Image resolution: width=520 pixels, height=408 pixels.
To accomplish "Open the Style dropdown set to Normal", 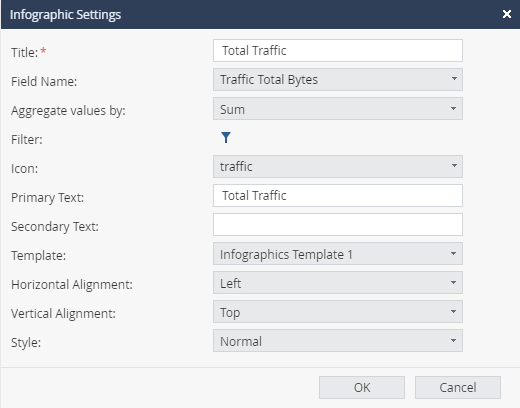I will tap(338, 341).
